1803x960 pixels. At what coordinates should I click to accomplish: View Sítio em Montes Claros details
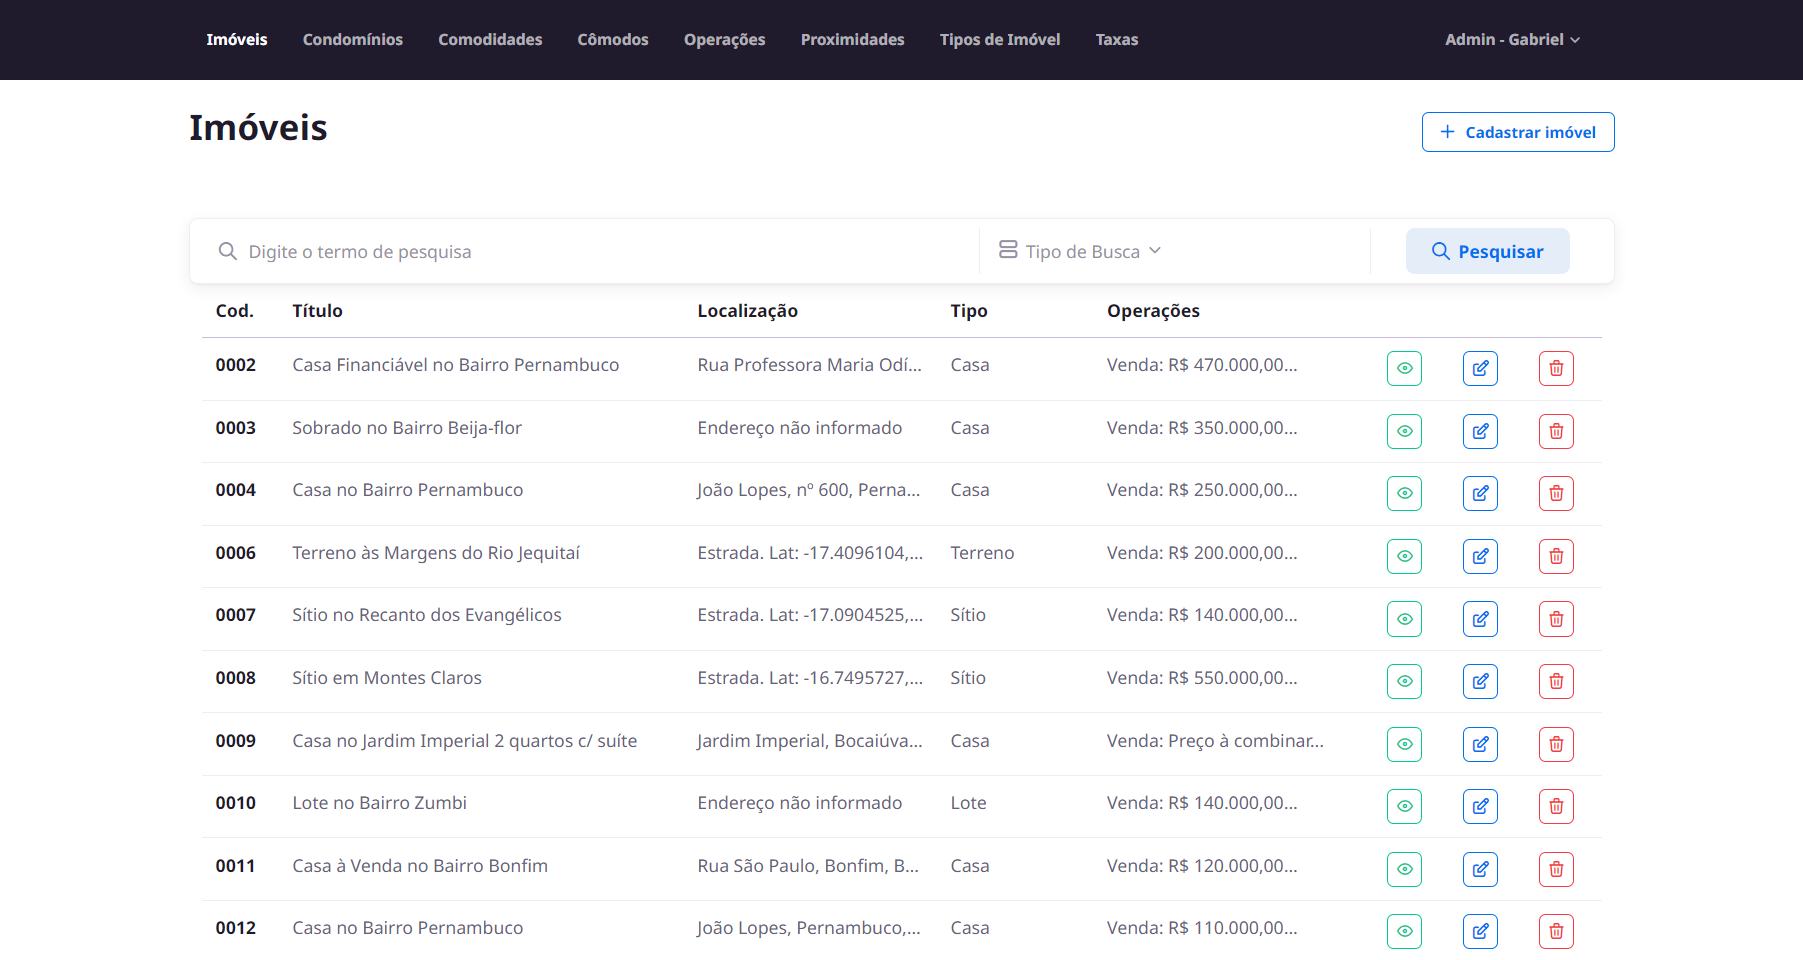pyautogui.click(x=1404, y=681)
